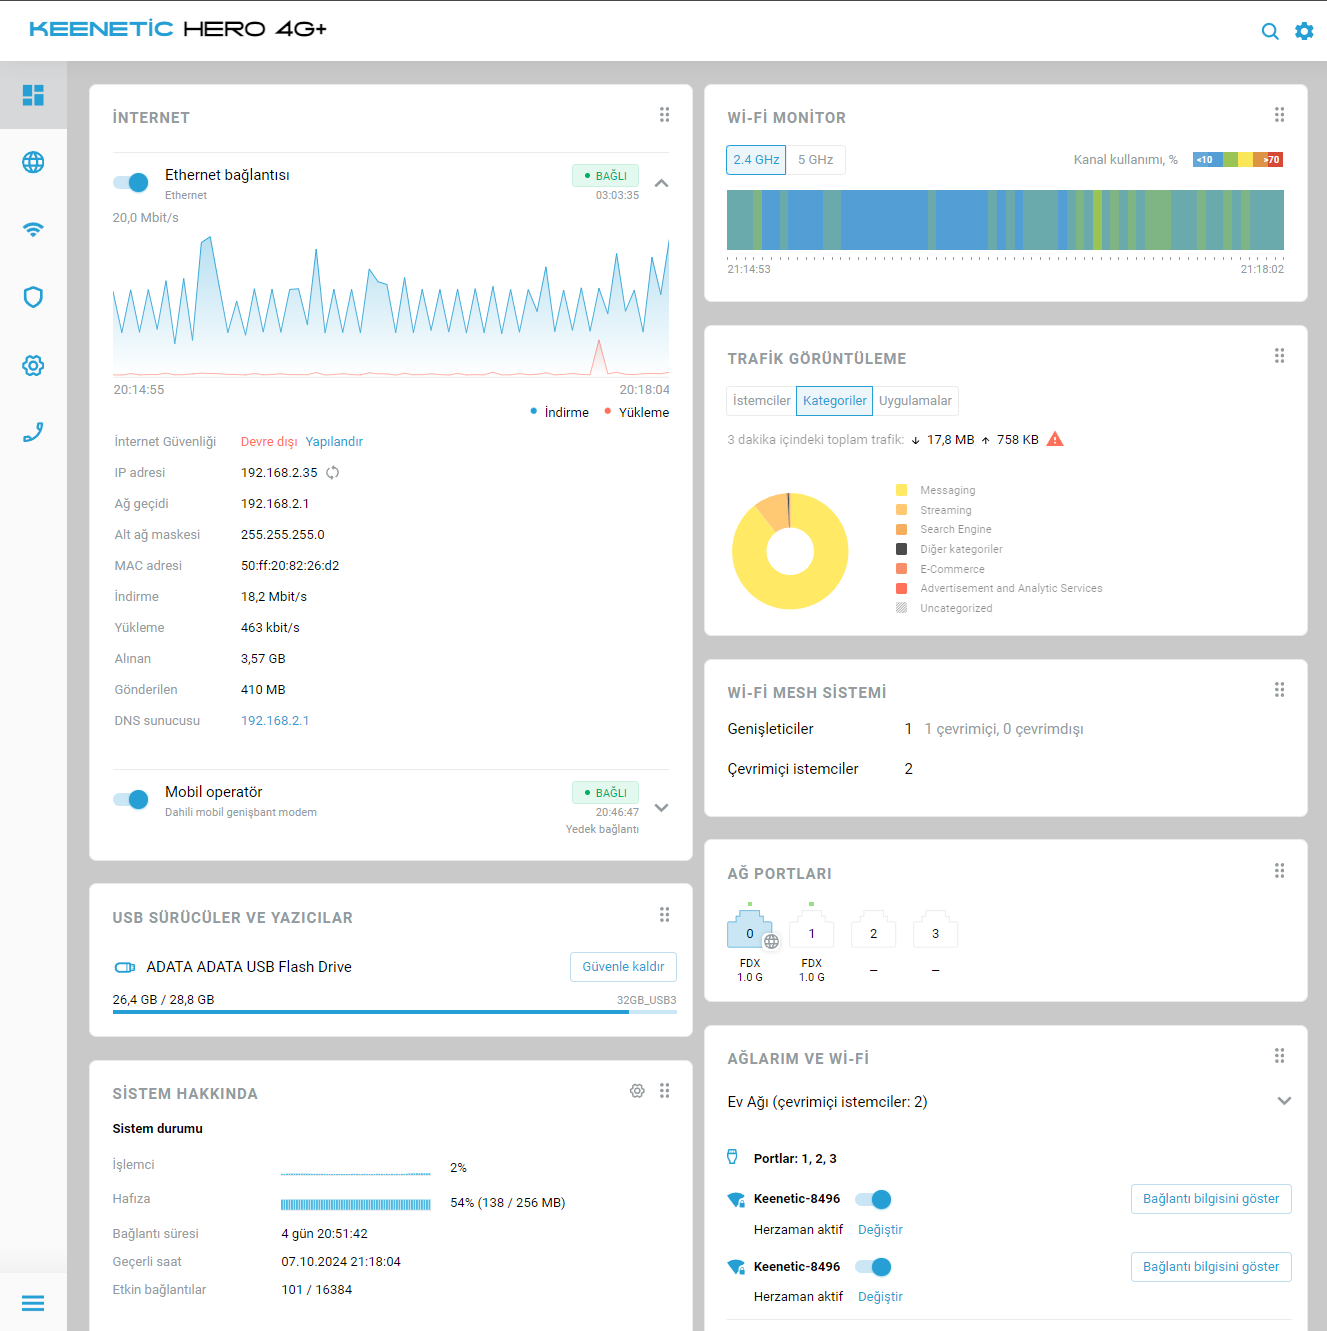Screen dimensions: 1327x1331
Task: Collapse the Ethernet bağlantısı details chevron
Action: pos(661,183)
